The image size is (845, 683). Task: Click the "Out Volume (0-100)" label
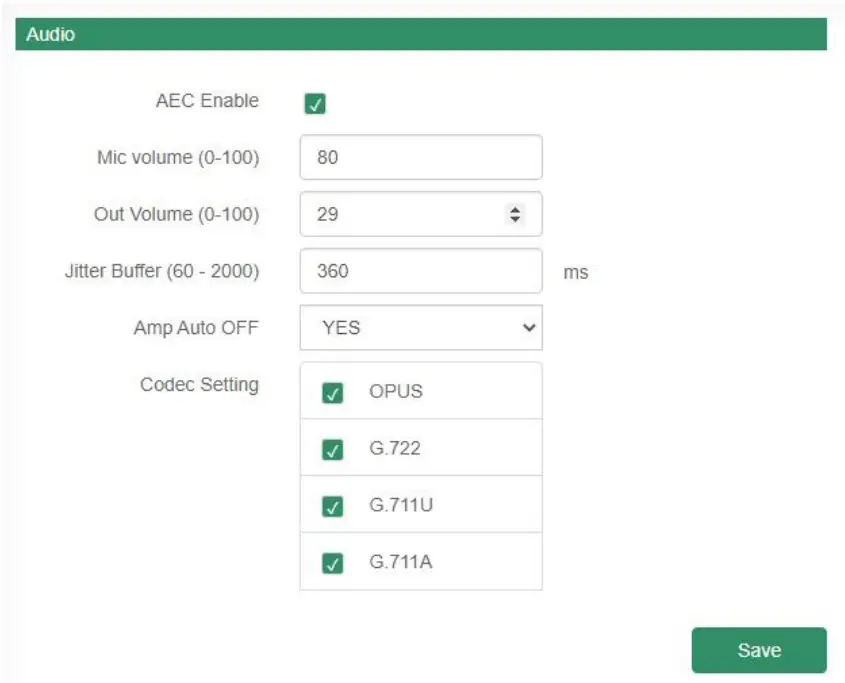tap(176, 214)
